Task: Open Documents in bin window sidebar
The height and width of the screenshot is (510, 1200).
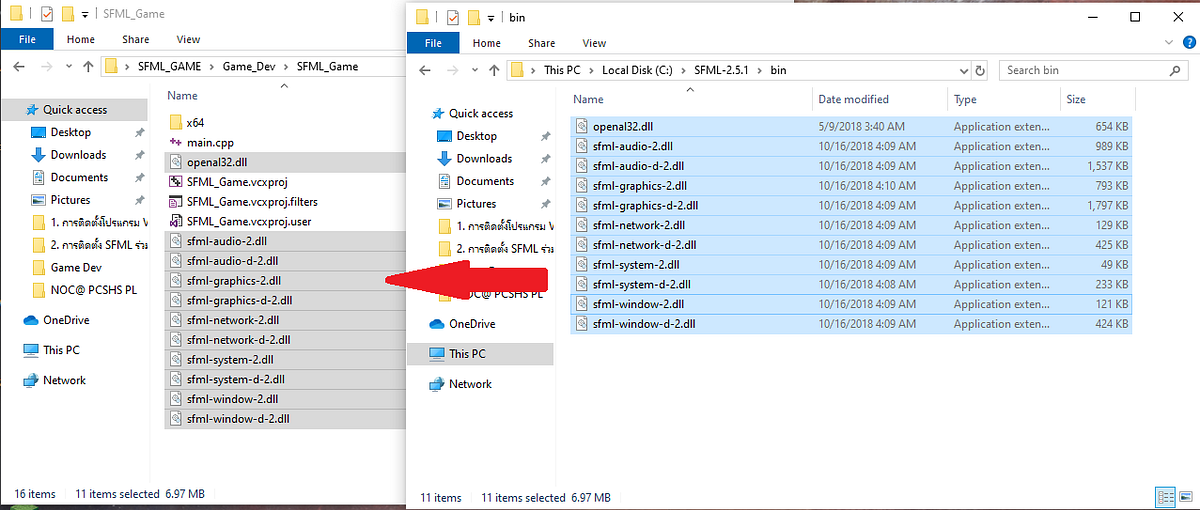Action: tap(485, 181)
